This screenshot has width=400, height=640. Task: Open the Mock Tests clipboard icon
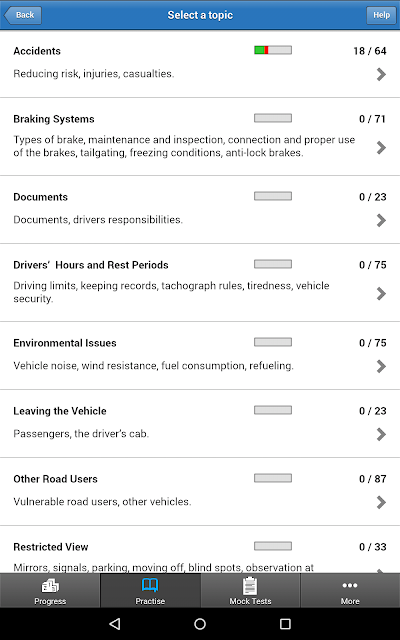(250, 586)
